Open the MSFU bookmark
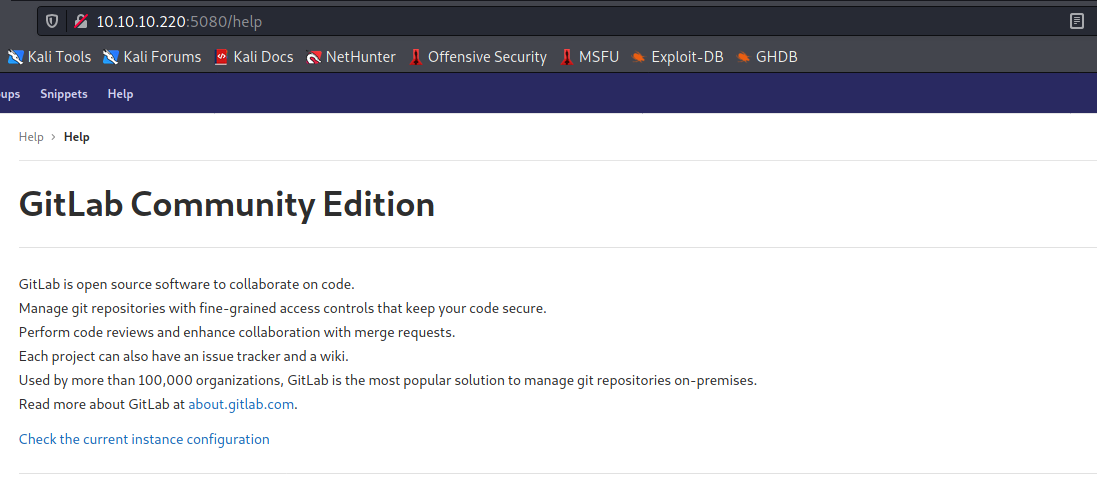 pos(590,57)
